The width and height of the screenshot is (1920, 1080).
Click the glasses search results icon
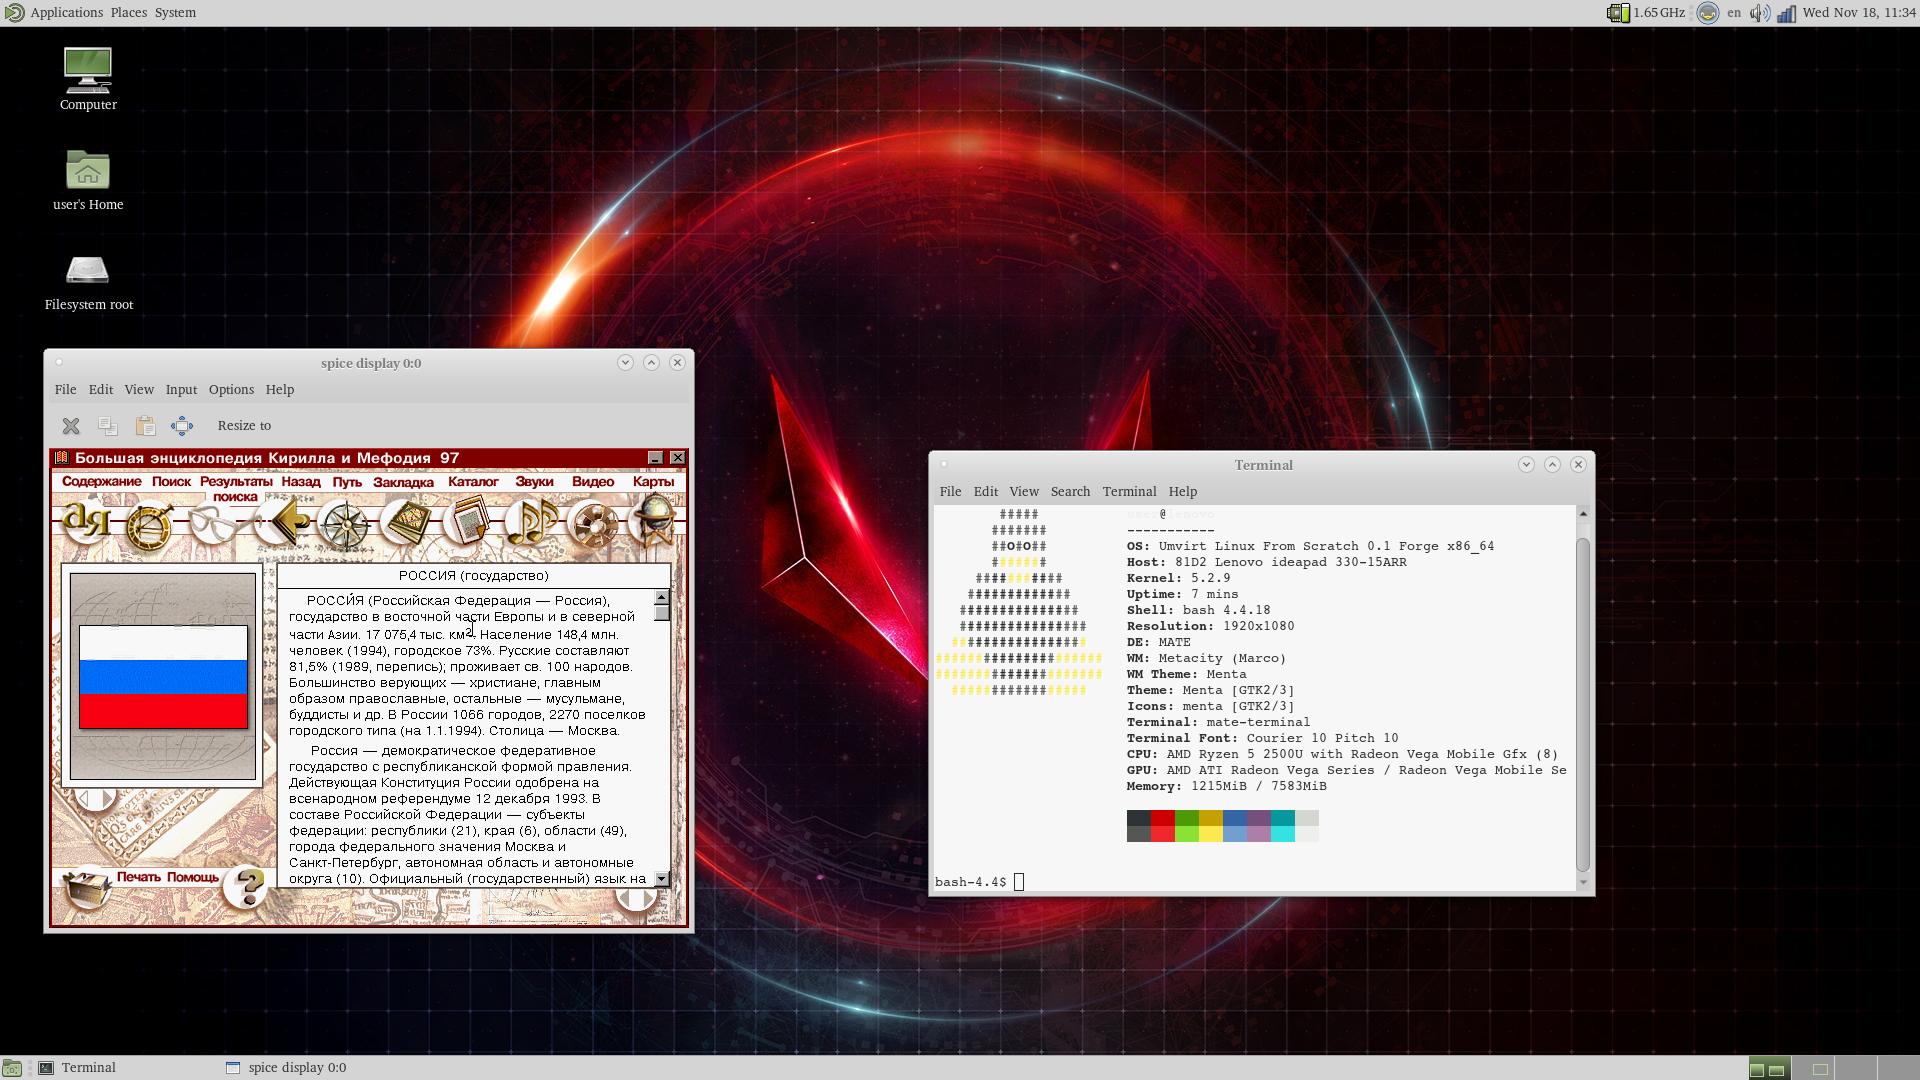click(212, 523)
